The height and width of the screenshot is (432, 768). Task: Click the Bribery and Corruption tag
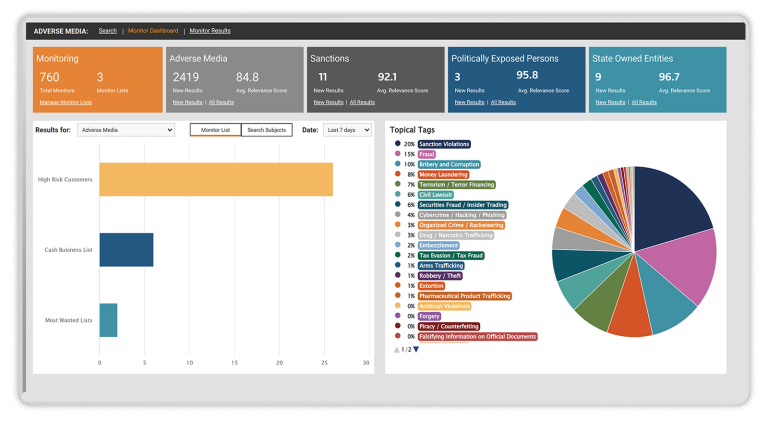tap(450, 164)
